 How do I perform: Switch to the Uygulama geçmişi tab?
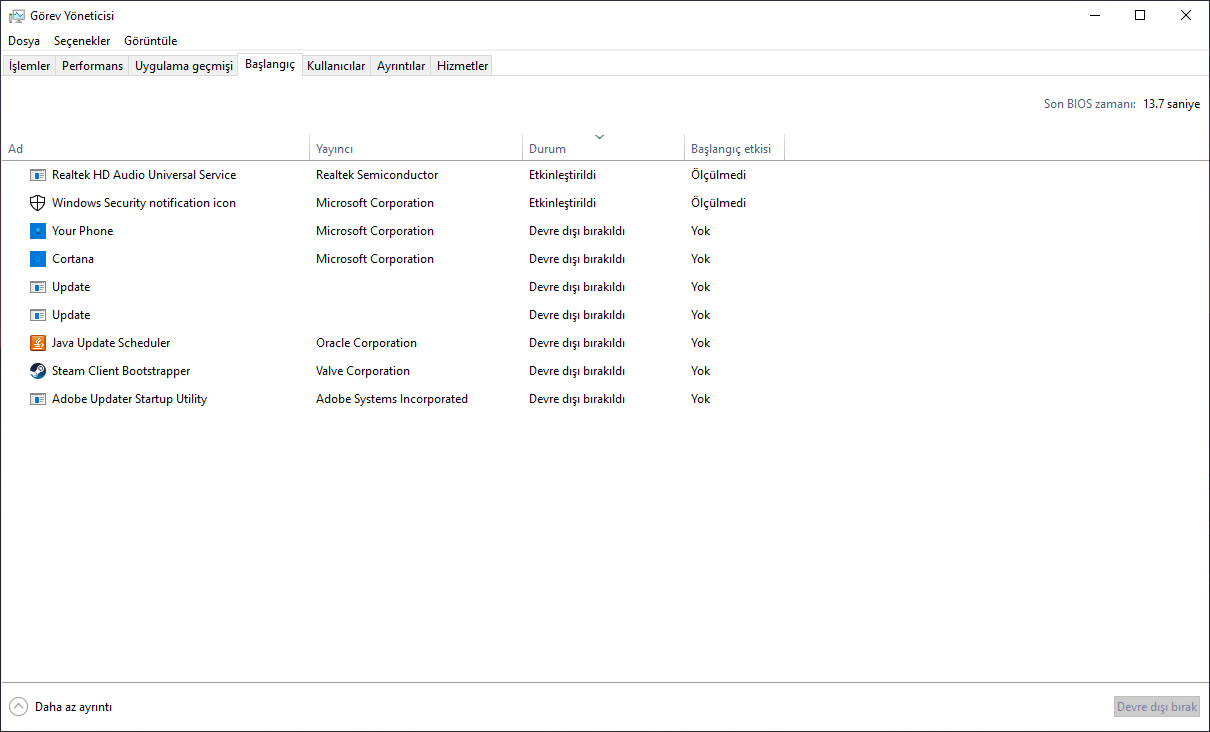184,66
